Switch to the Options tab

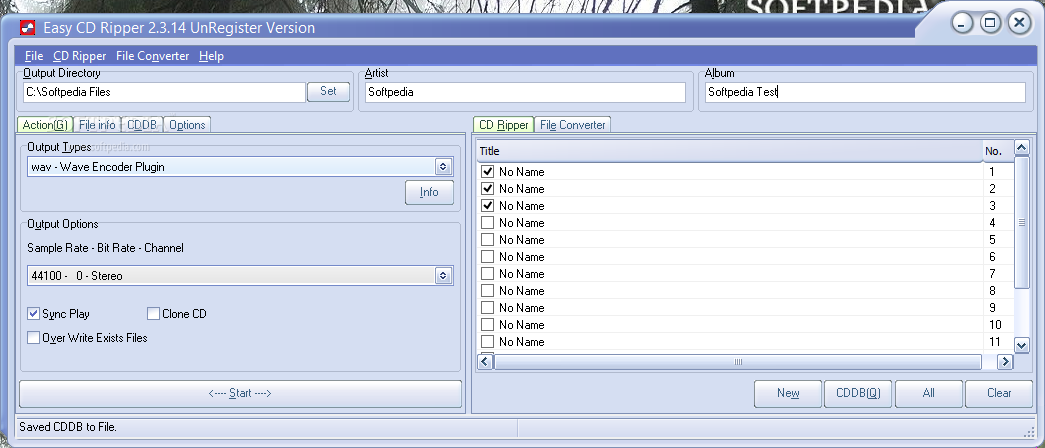coord(187,125)
